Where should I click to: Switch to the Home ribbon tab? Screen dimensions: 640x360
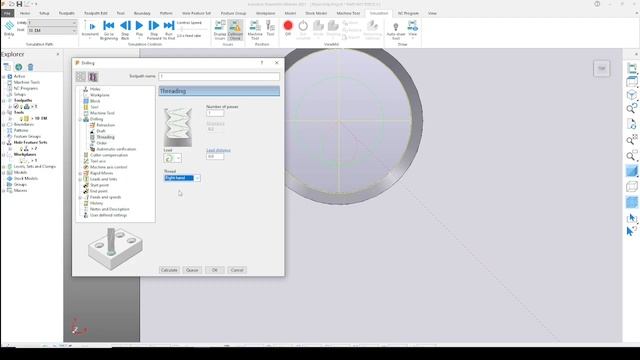pyautogui.click(x=25, y=13)
